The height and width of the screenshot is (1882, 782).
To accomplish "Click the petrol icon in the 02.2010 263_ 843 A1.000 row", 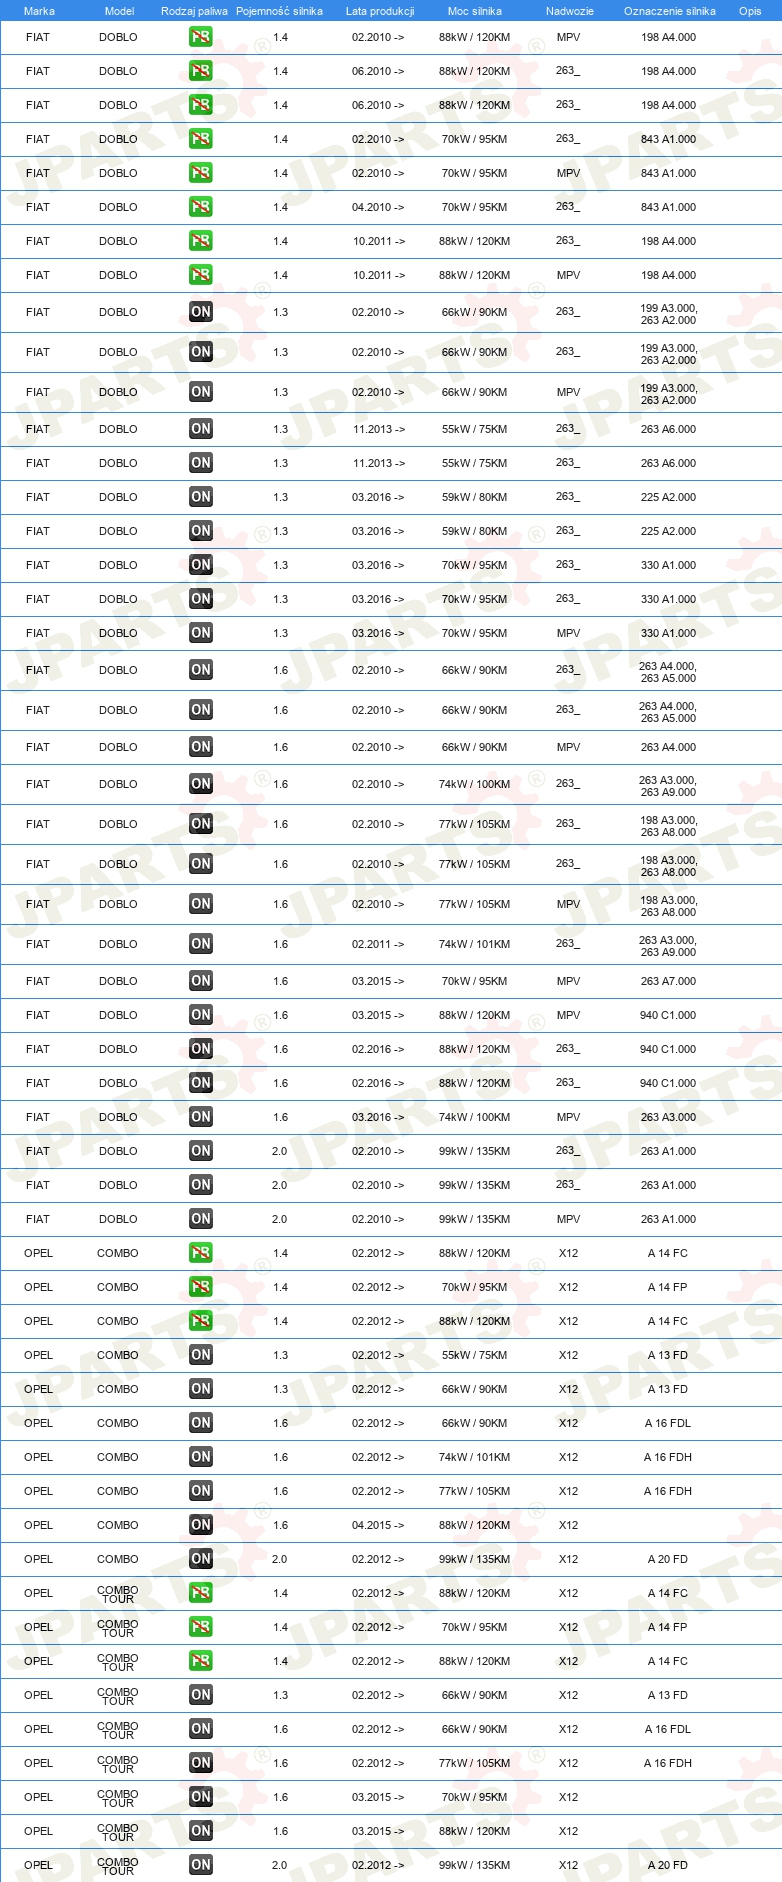I will tap(201, 139).
